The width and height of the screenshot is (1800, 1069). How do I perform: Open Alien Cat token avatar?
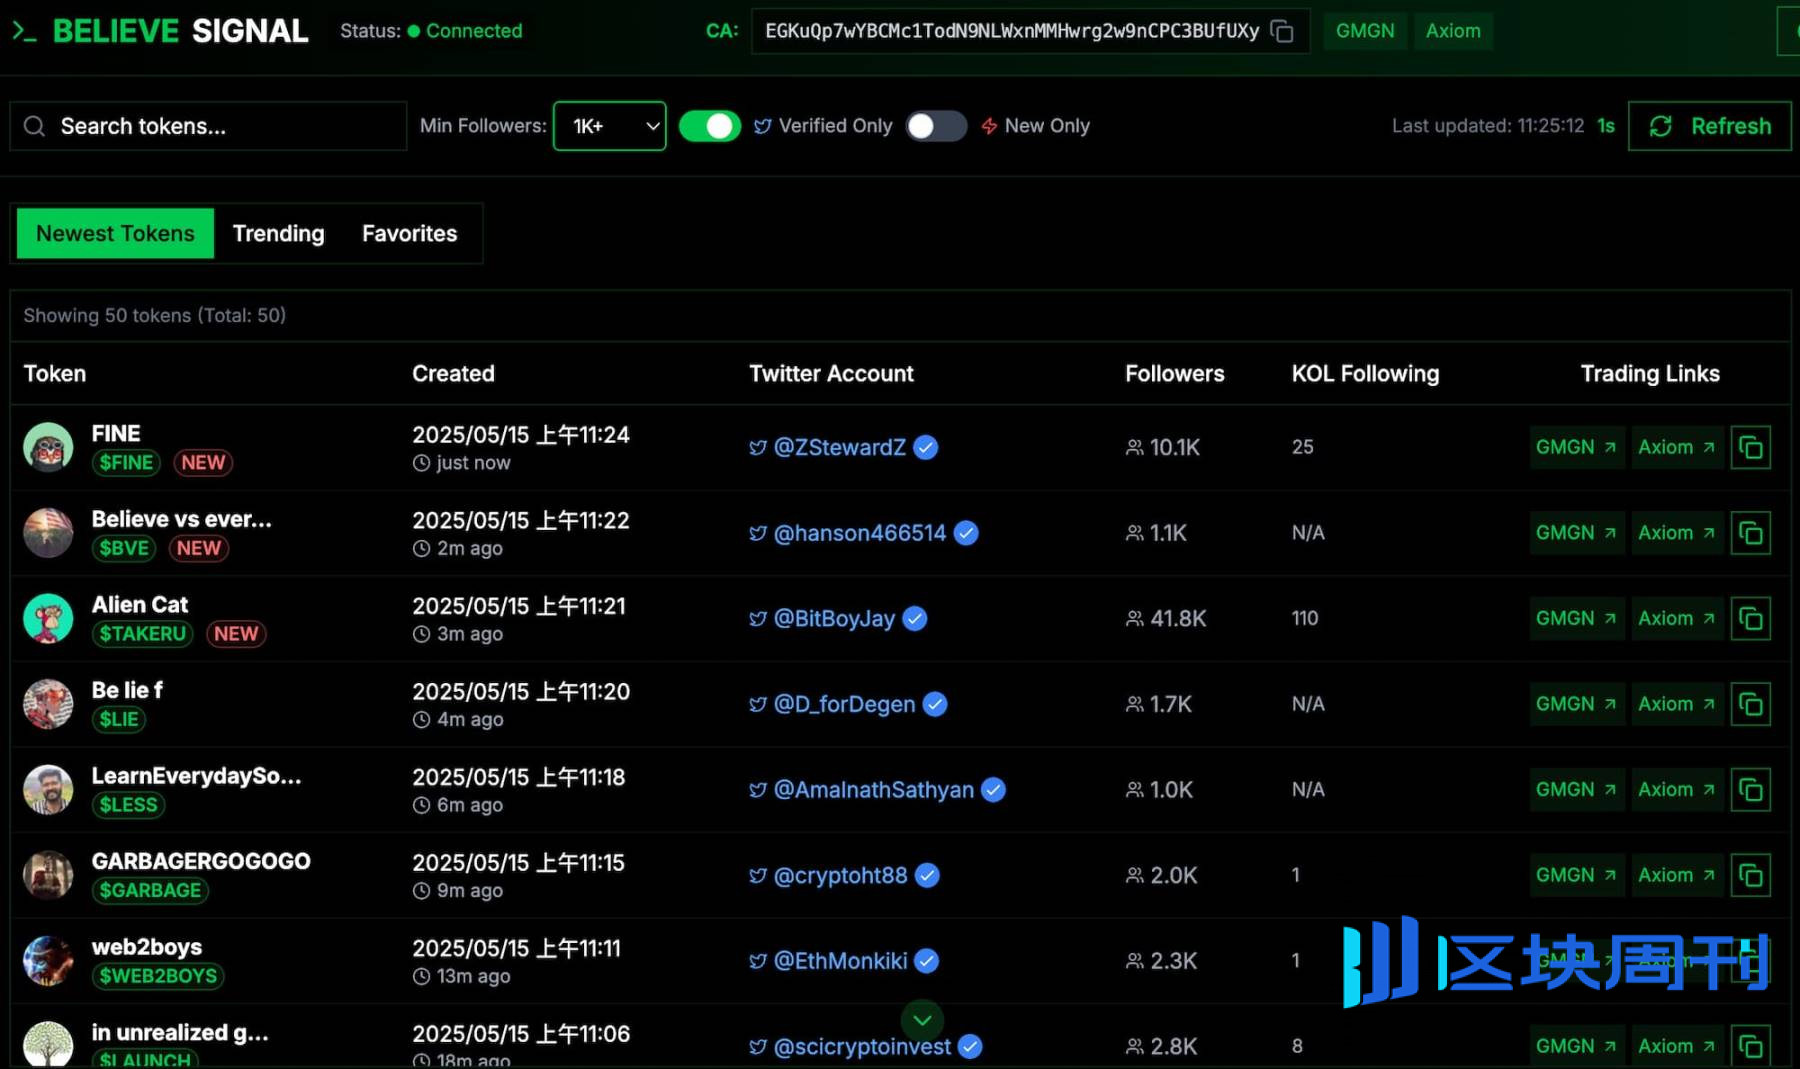(48, 618)
